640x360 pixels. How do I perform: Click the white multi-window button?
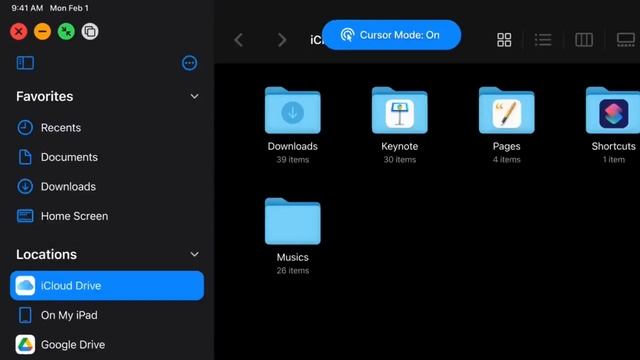[x=90, y=31]
